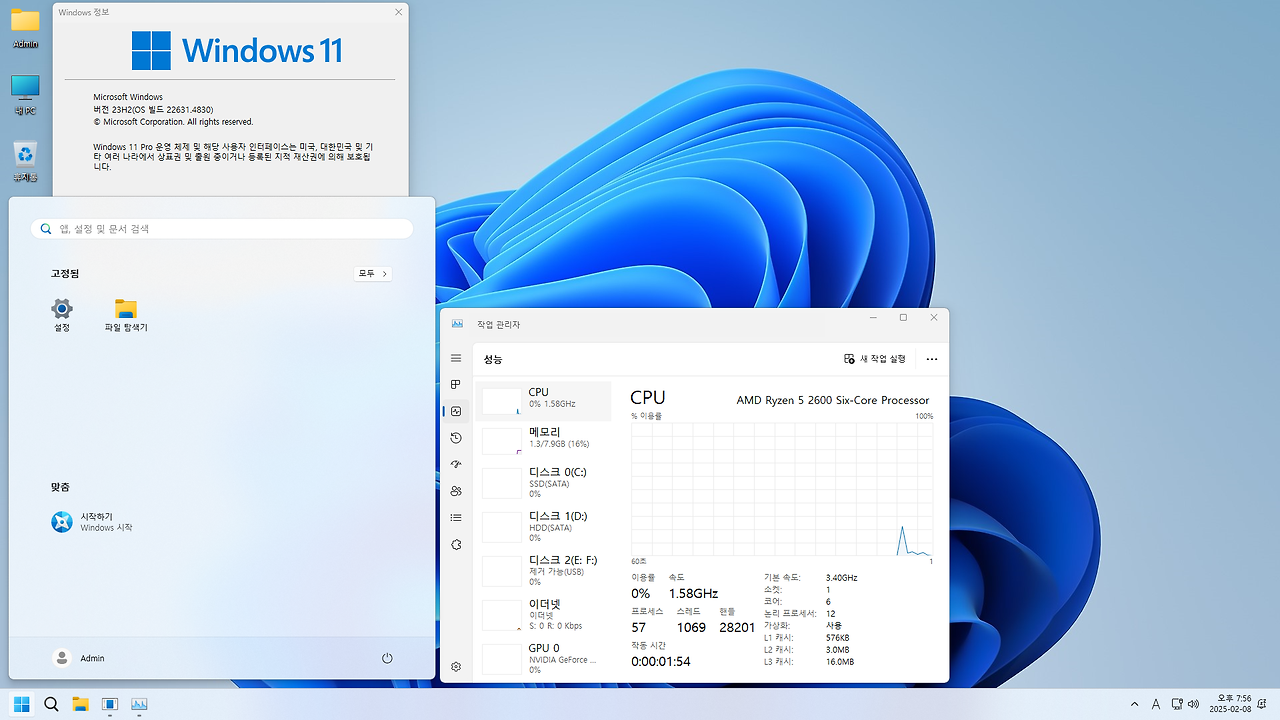The image size is (1280, 720).
Task: Open network status tray icon
Action: [1177, 705]
